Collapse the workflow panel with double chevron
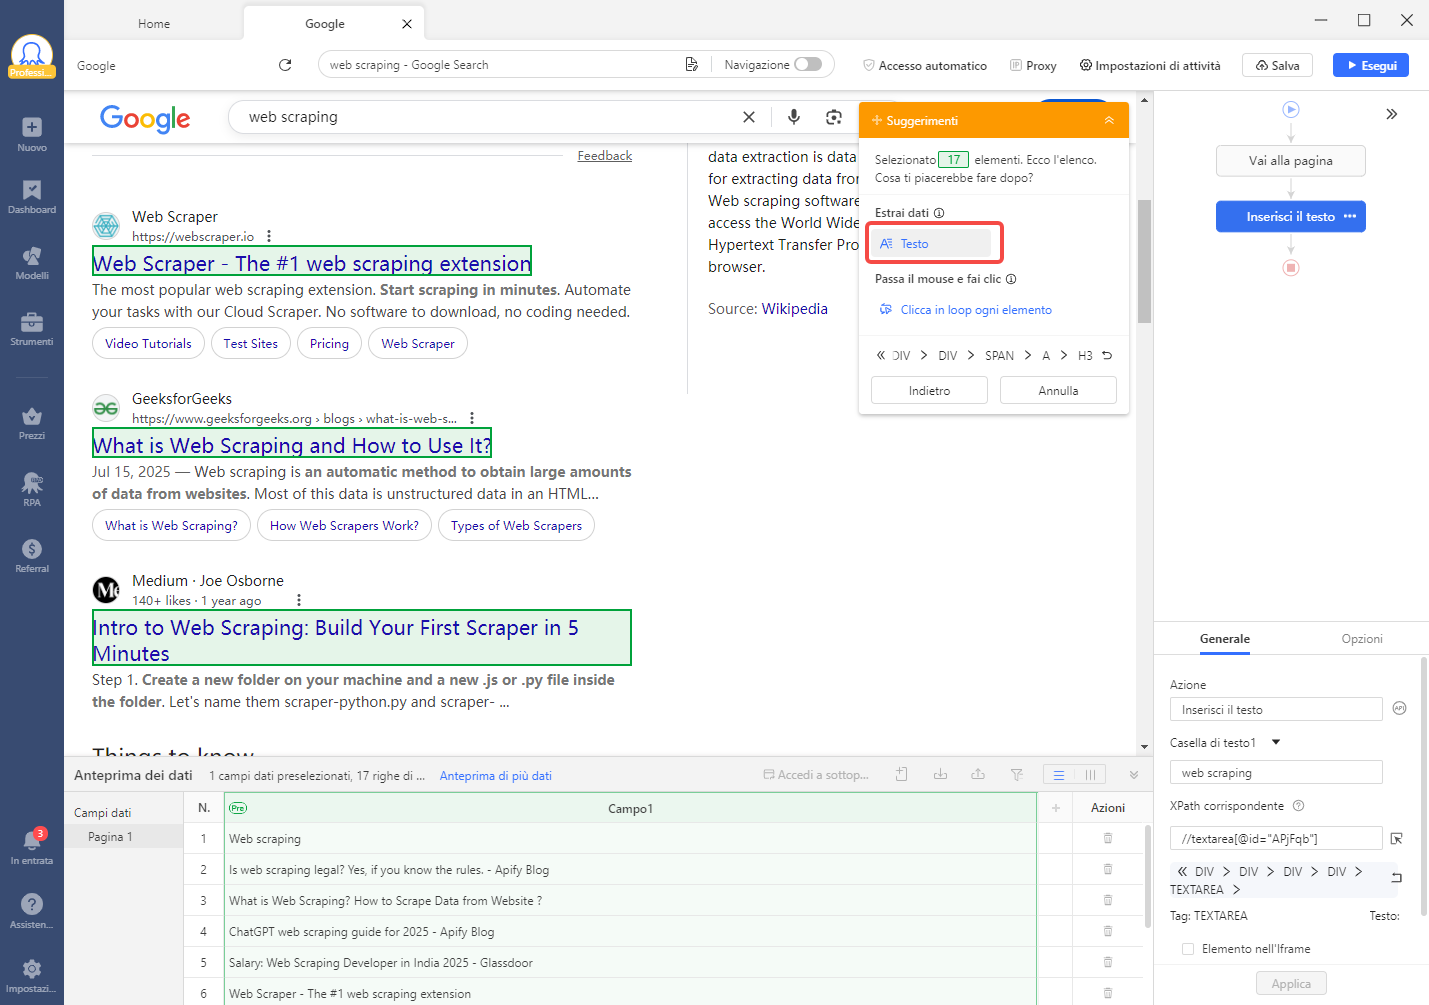The height and width of the screenshot is (1005, 1429). coord(1391,114)
